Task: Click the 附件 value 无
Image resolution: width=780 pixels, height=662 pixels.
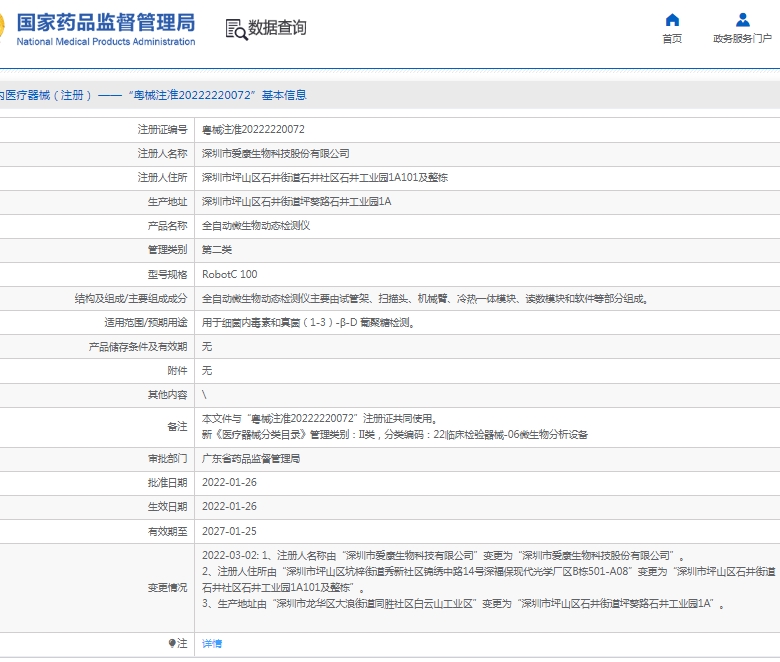Action: point(207,371)
